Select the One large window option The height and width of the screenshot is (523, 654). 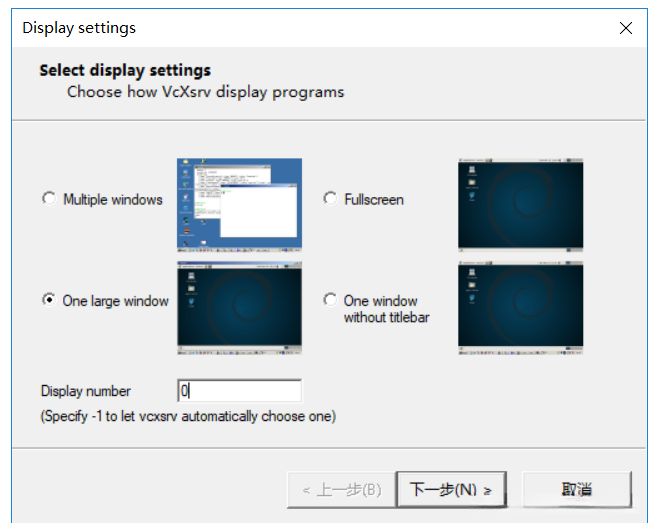point(49,300)
